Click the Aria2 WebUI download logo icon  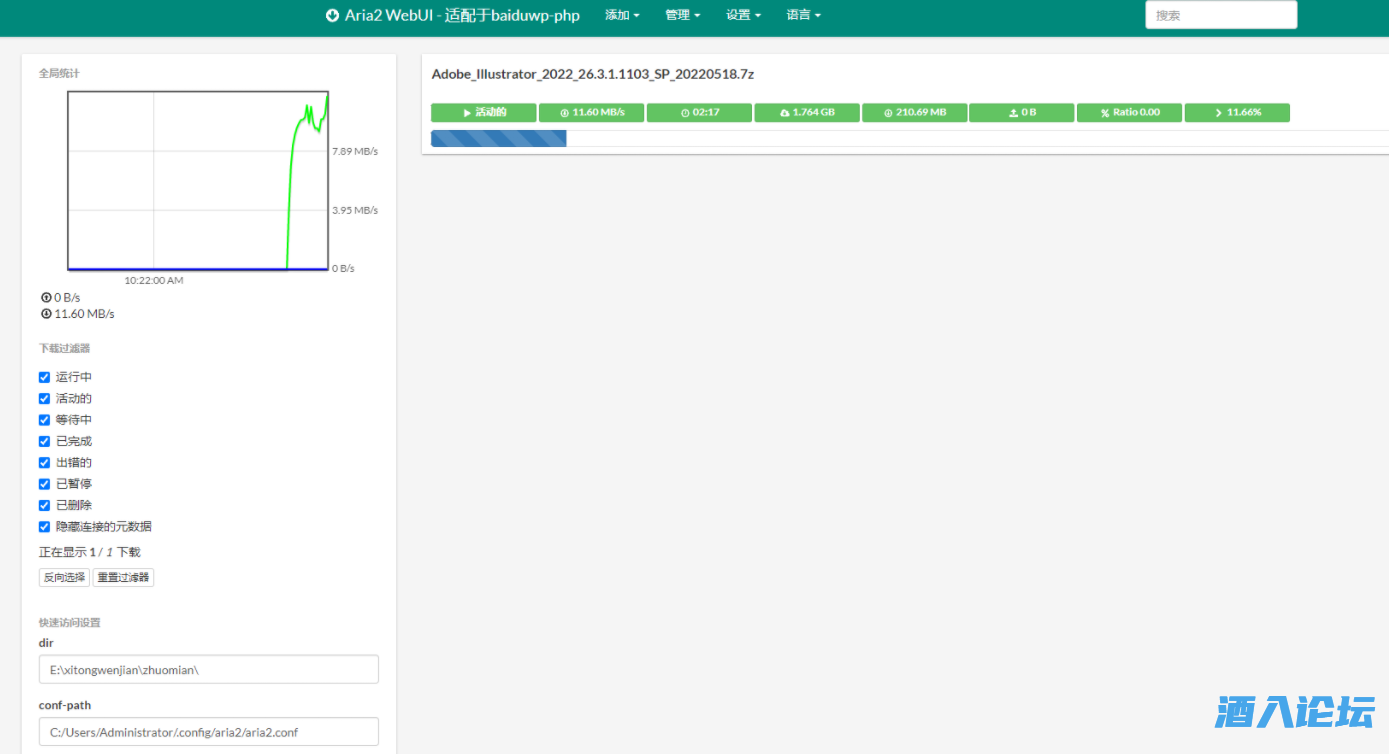coord(332,15)
